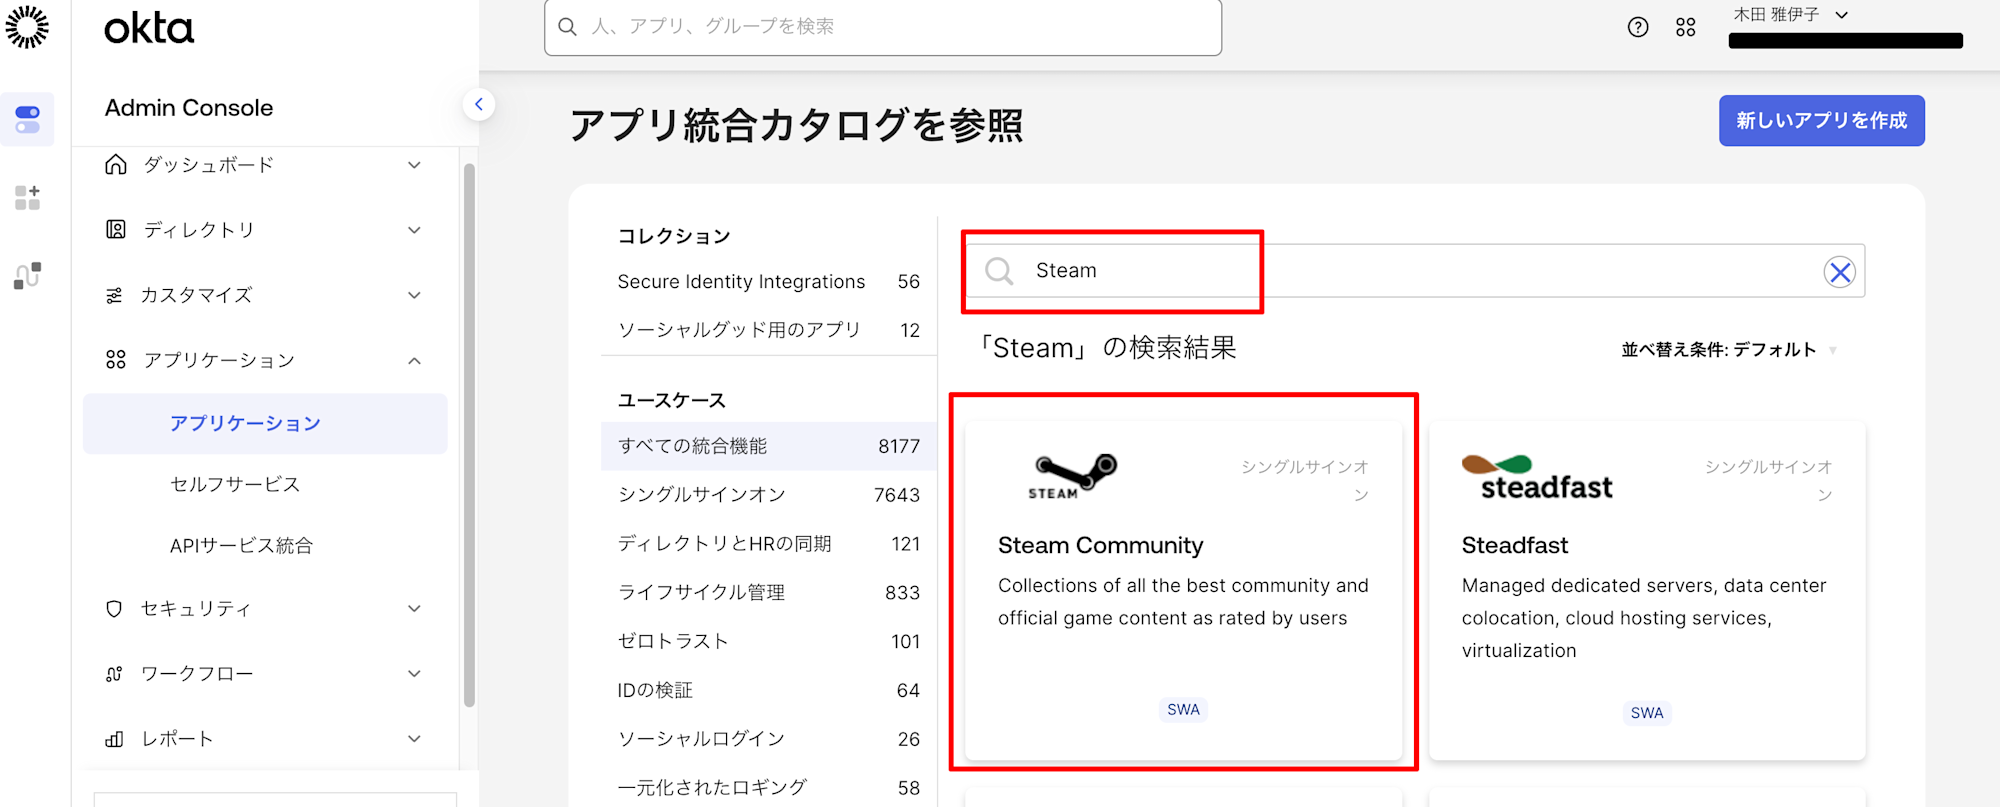Select the Admin Console toggle icon in left rail

click(28, 119)
